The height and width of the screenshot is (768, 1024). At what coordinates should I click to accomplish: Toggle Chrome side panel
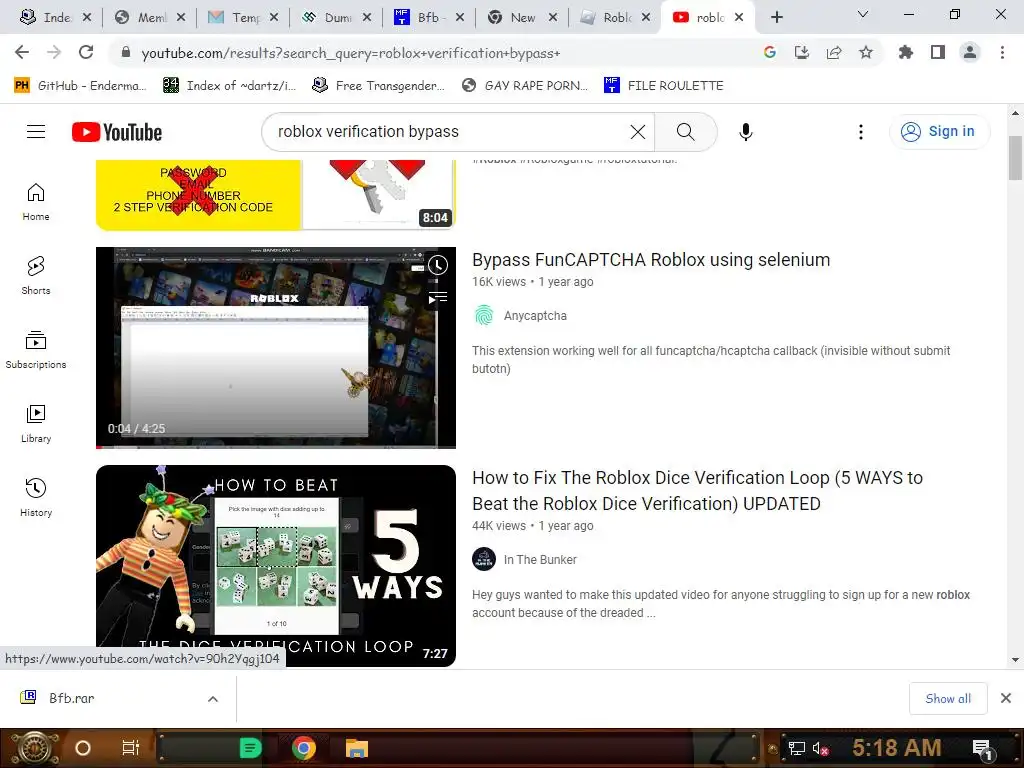(x=938, y=53)
